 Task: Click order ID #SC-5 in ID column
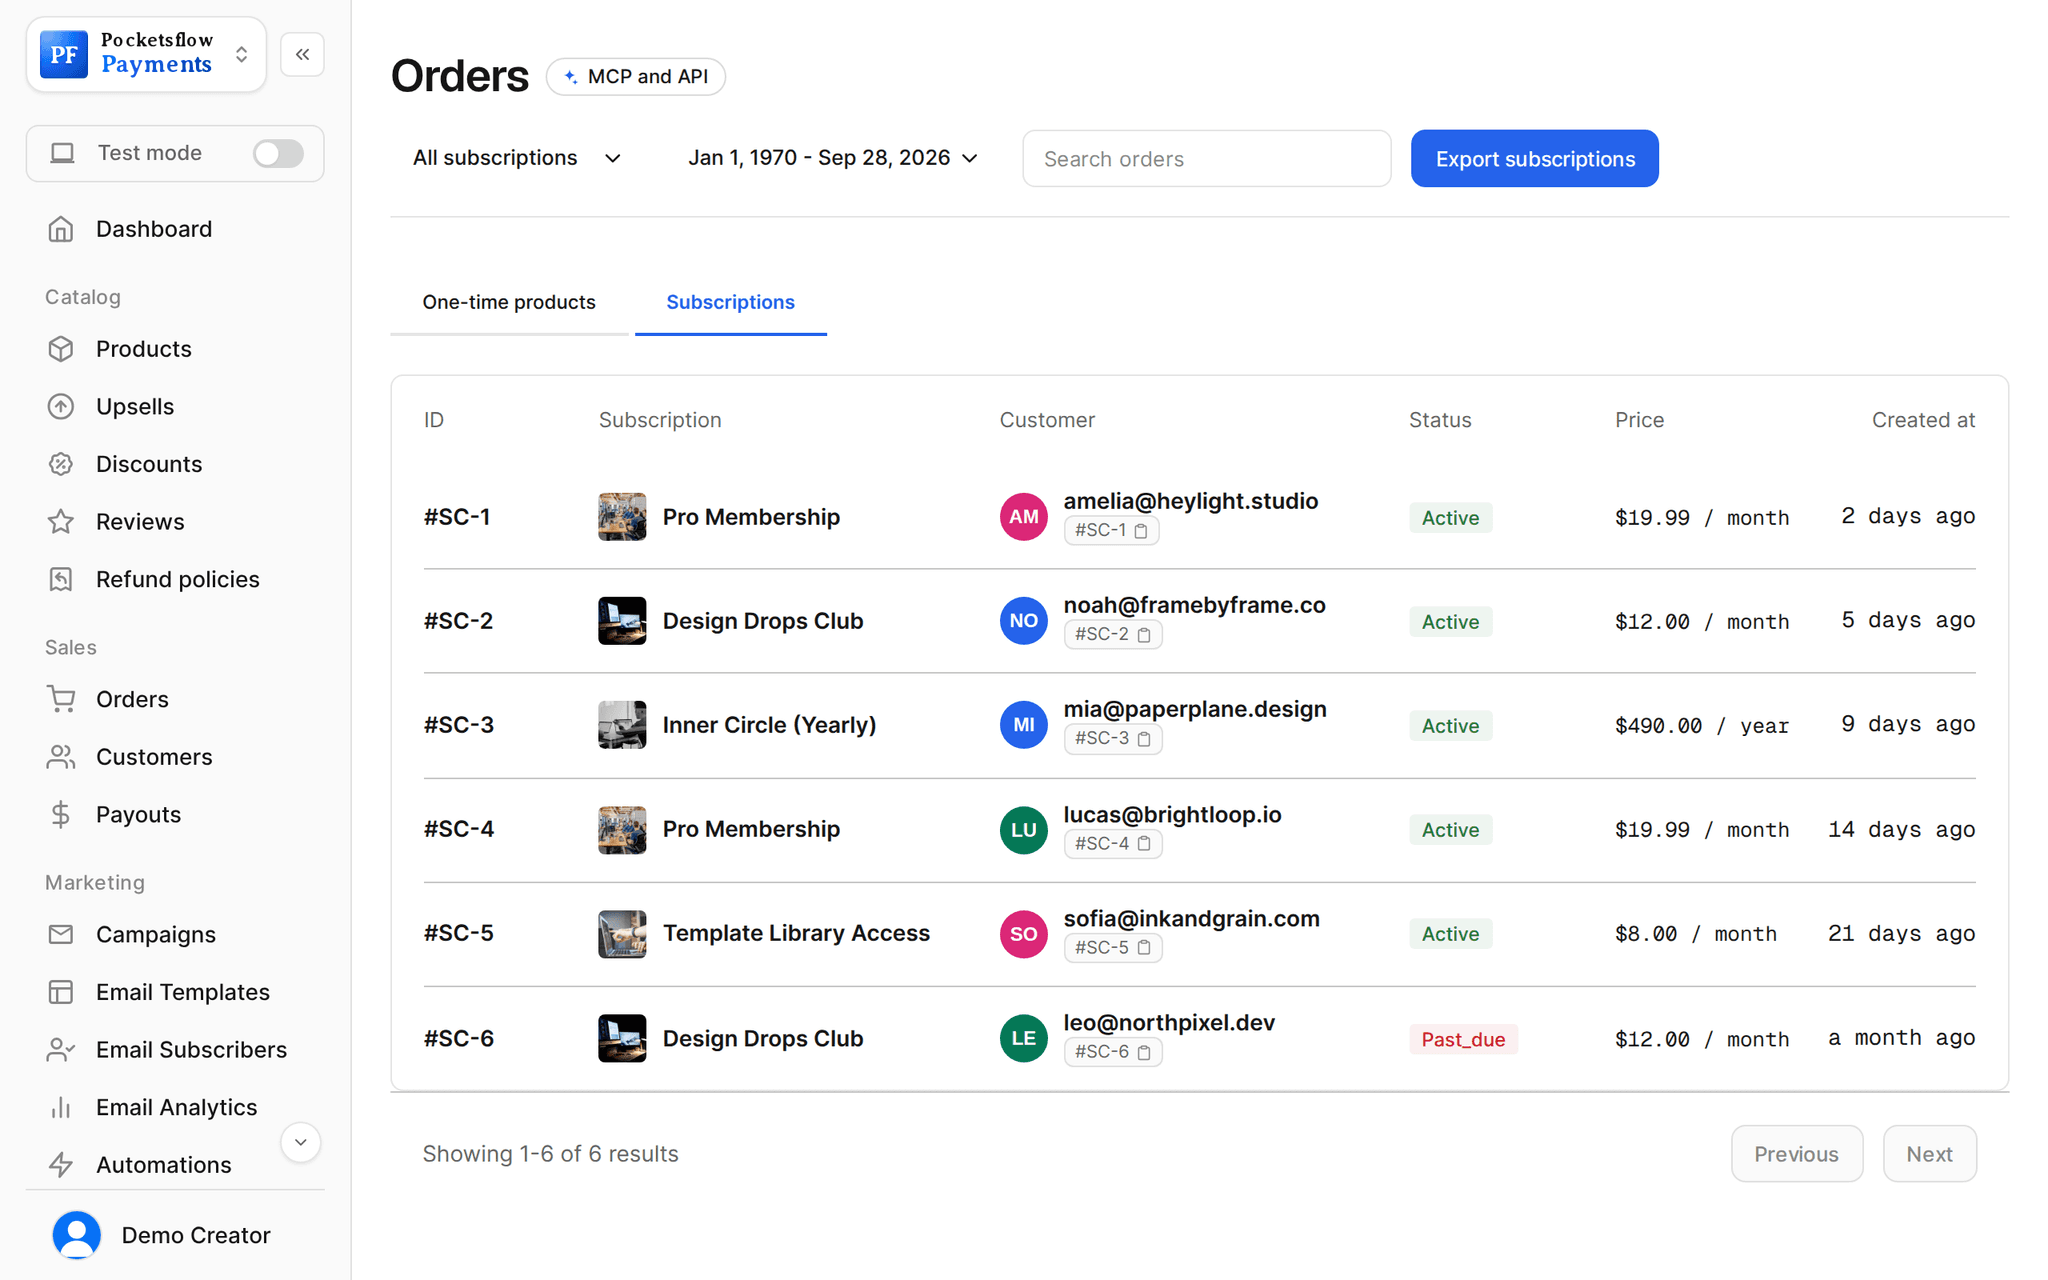point(459,933)
